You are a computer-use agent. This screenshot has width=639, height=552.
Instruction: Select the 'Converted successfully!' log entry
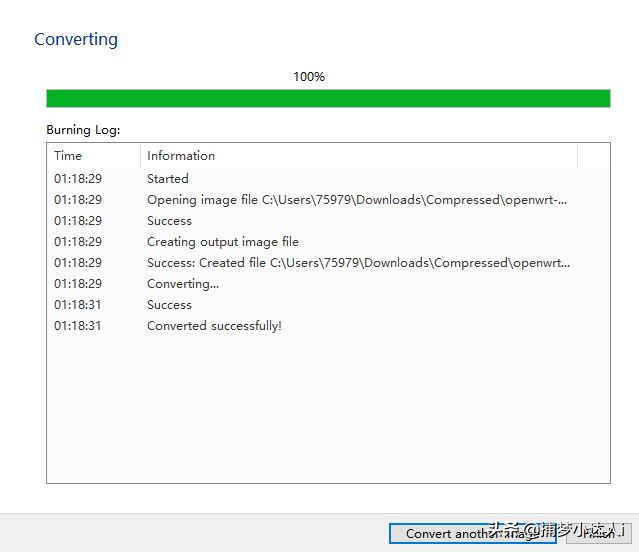click(328, 326)
